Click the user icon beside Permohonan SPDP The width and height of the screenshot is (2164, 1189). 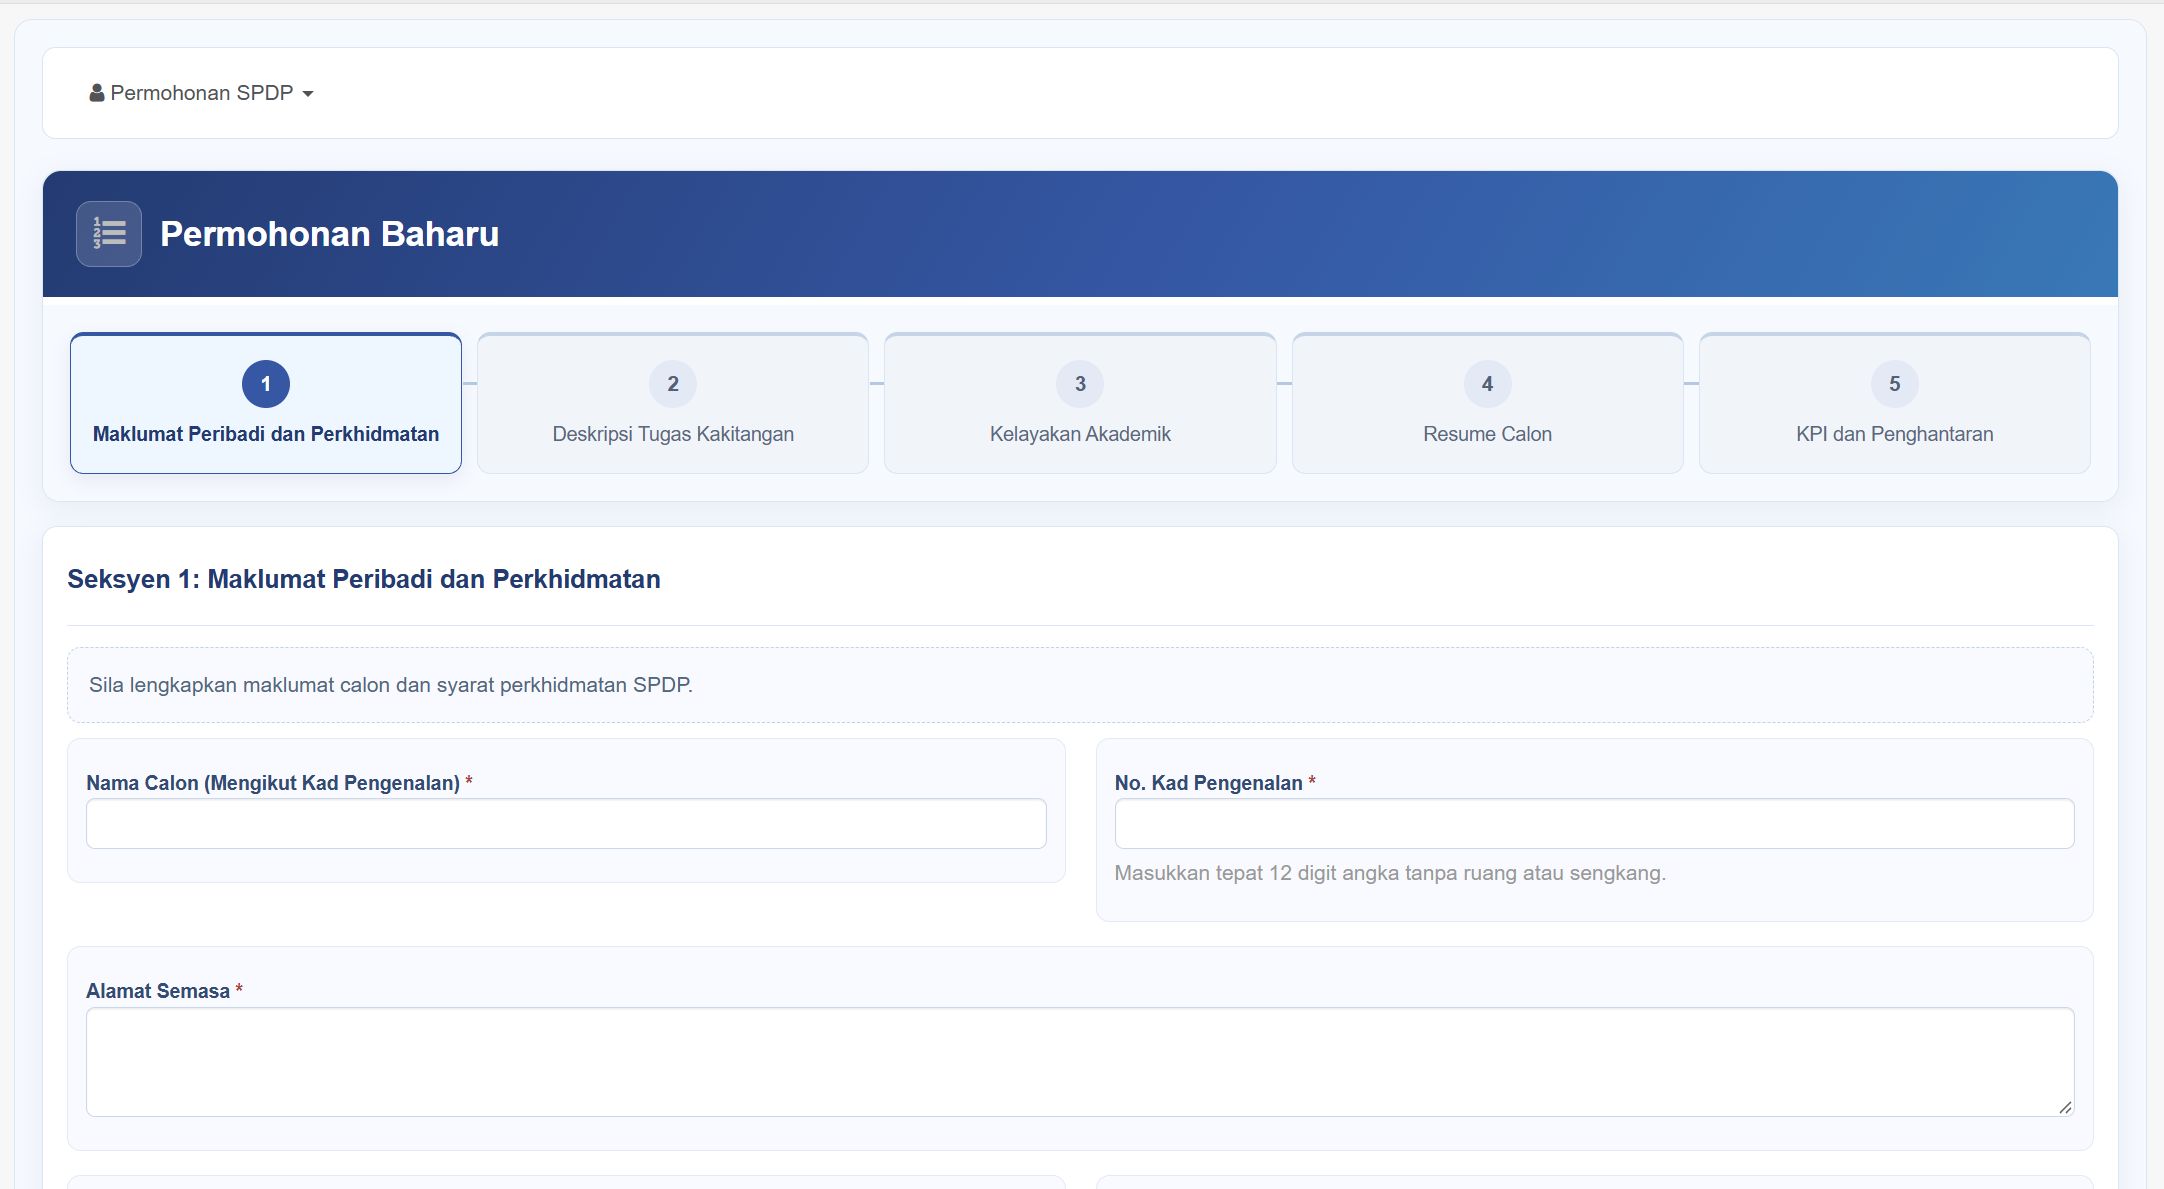click(x=97, y=93)
